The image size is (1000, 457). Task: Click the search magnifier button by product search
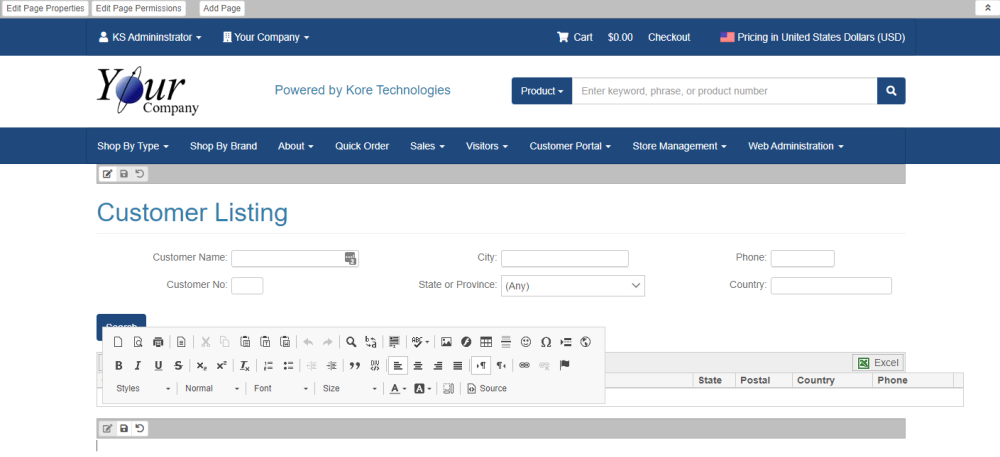pyautogui.click(x=891, y=91)
